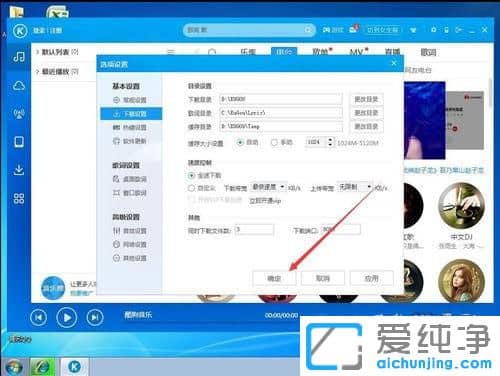The image size is (500, 376).
Task: Open 窗口歌词 in the settings sidebar
Action: point(130,193)
